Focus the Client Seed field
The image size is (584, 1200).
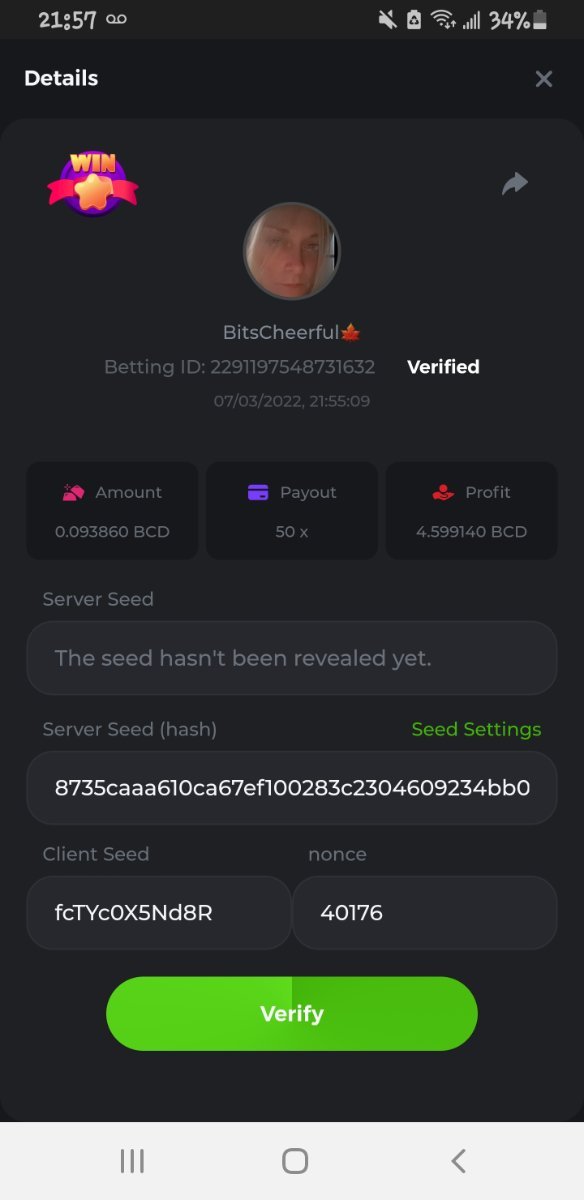[x=159, y=912]
